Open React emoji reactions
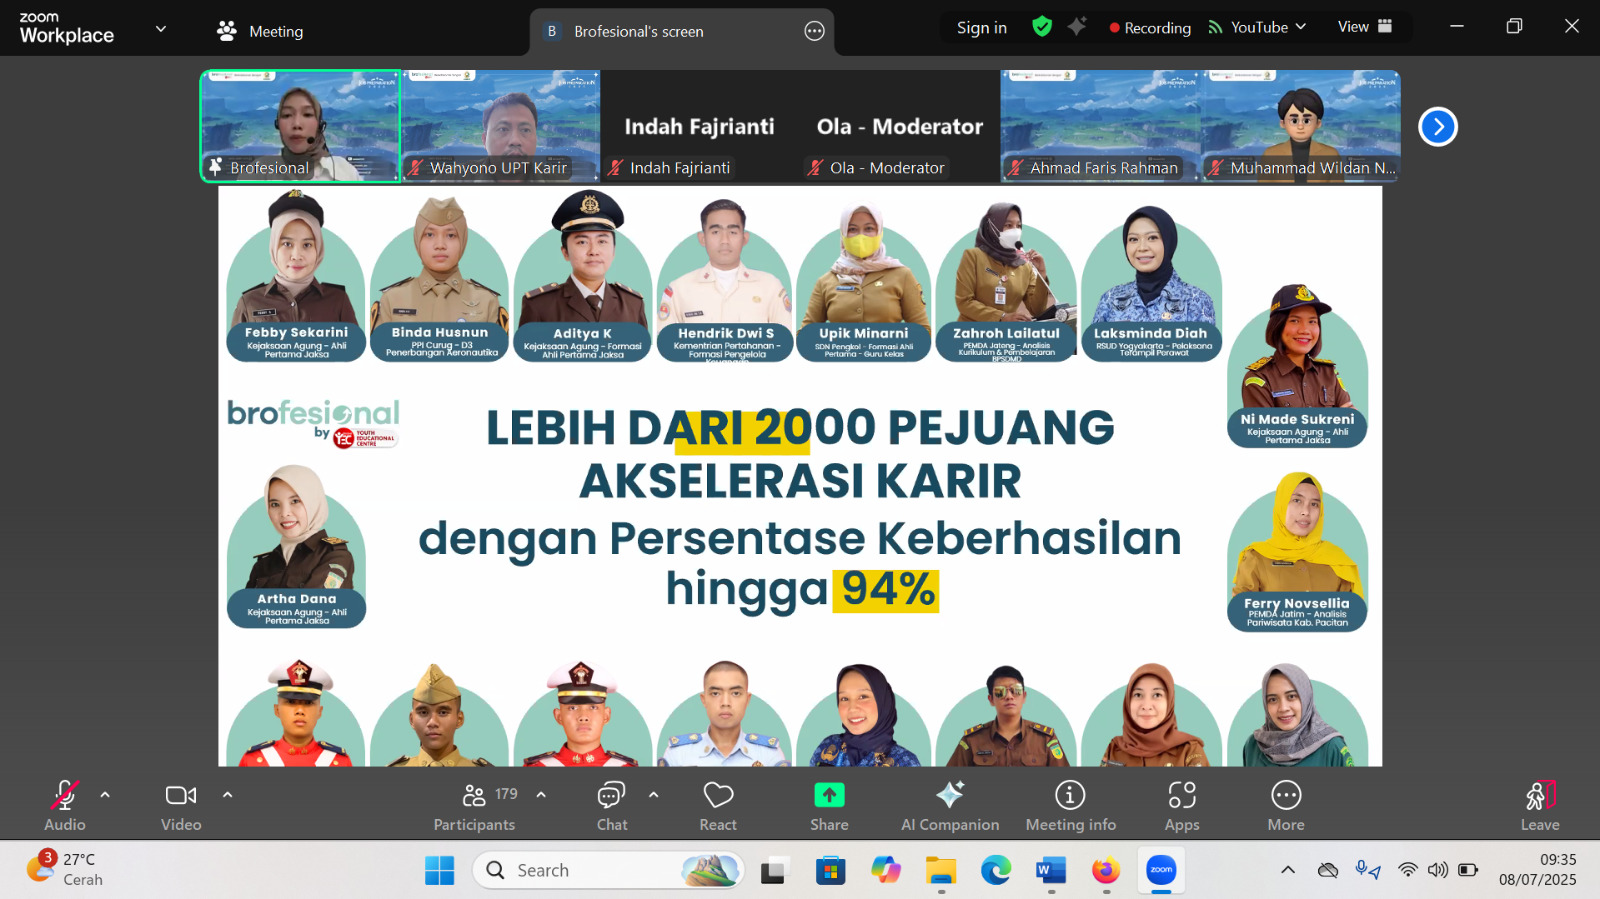The image size is (1600, 899). pyautogui.click(x=718, y=805)
